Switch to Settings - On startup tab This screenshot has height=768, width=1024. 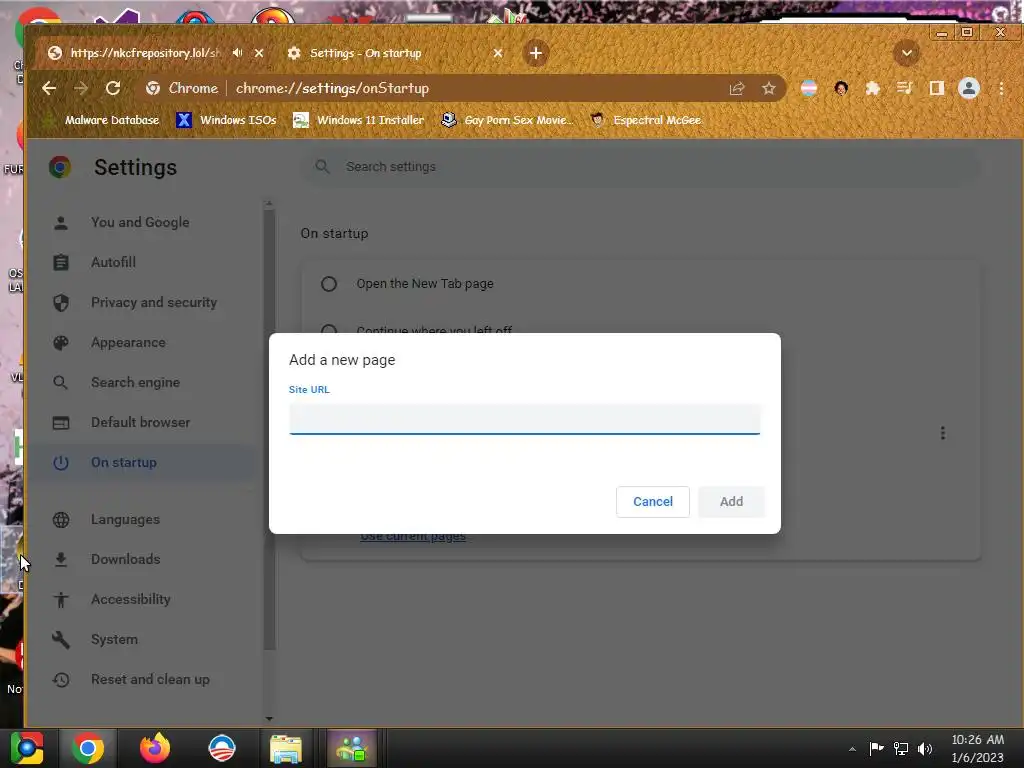pos(365,53)
